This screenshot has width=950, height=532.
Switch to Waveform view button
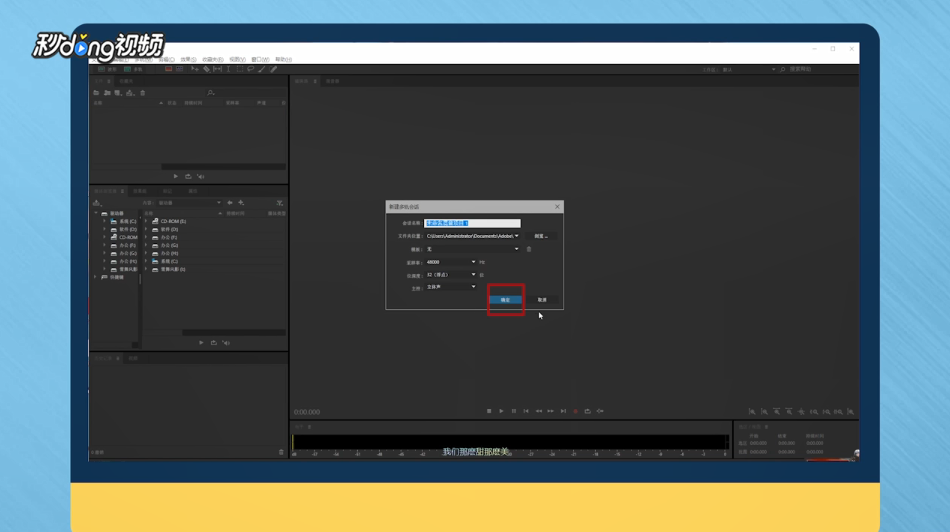coord(107,69)
